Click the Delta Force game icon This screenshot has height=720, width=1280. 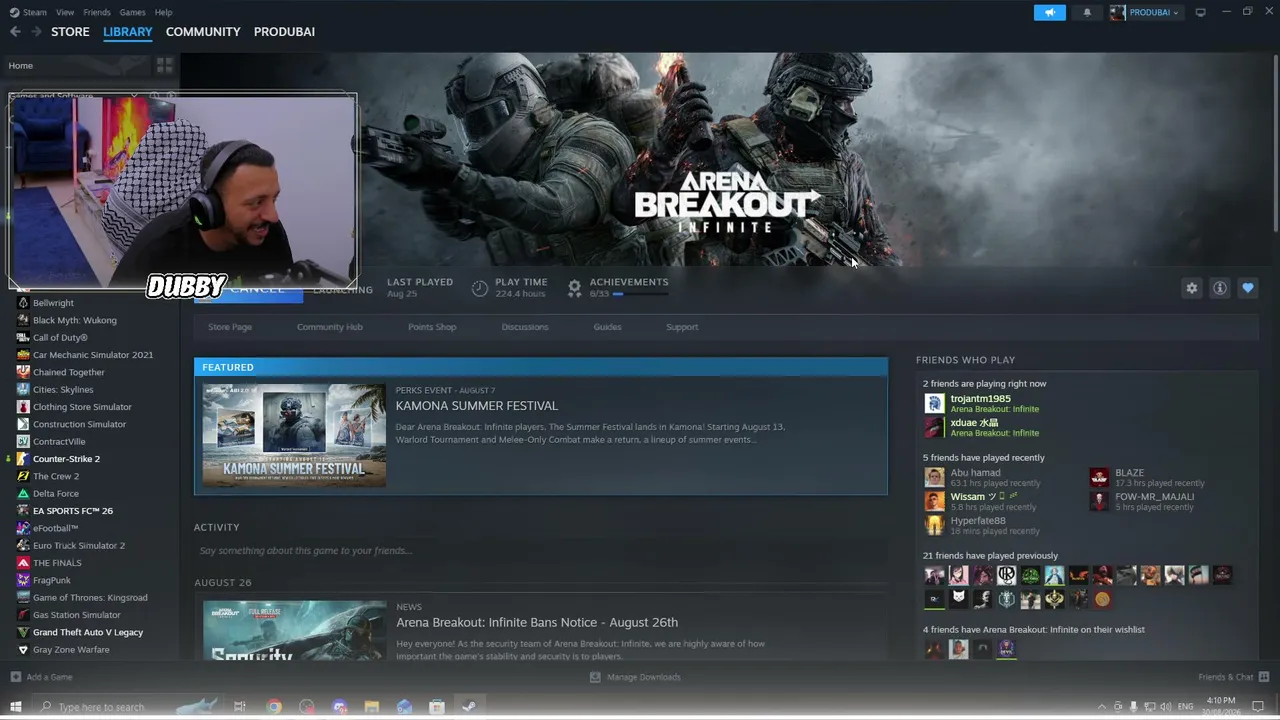tap(23, 494)
